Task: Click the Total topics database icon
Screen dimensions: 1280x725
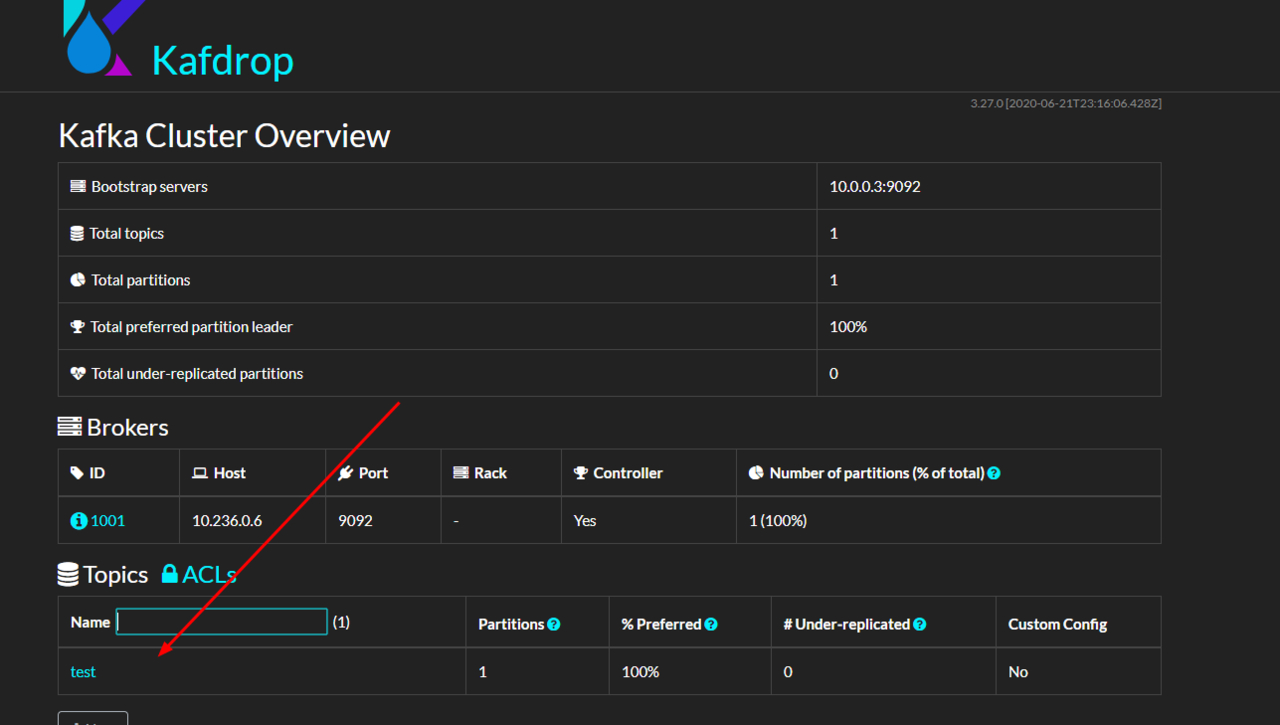Action: pyautogui.click(x=77, y=233)
